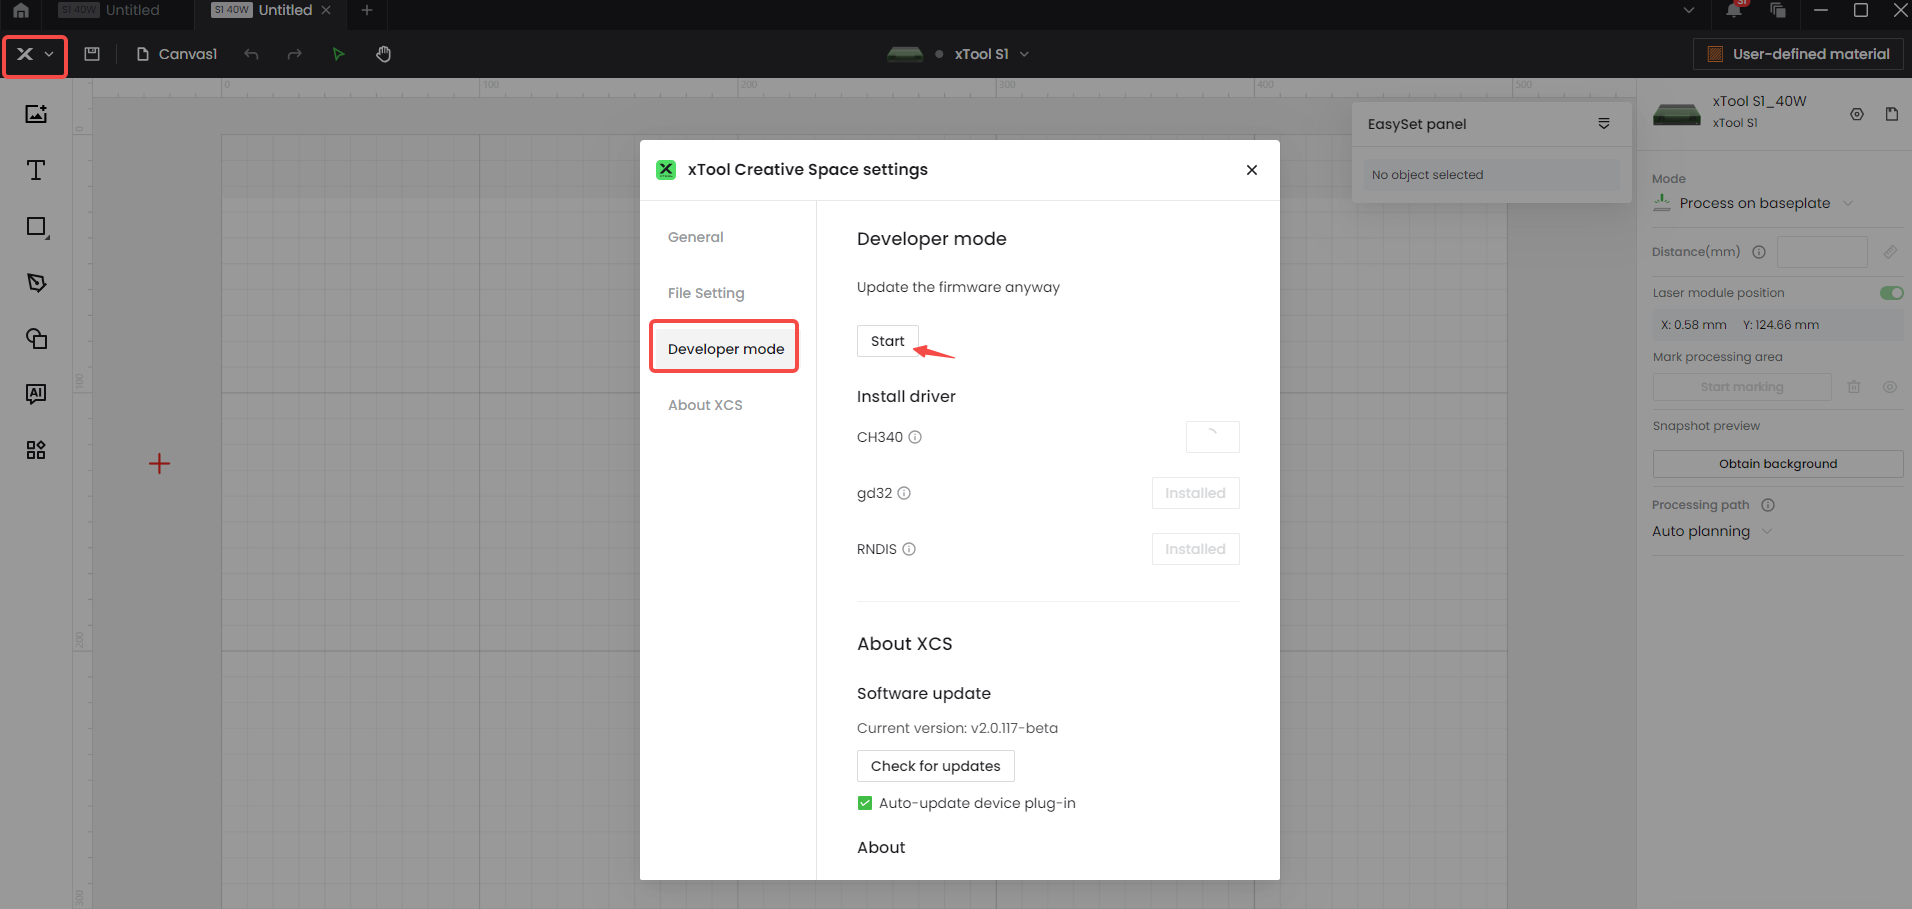This screenshot has width=1912, height=909.
Task: Open the General settings section
Action: click(x=696, y=237)
